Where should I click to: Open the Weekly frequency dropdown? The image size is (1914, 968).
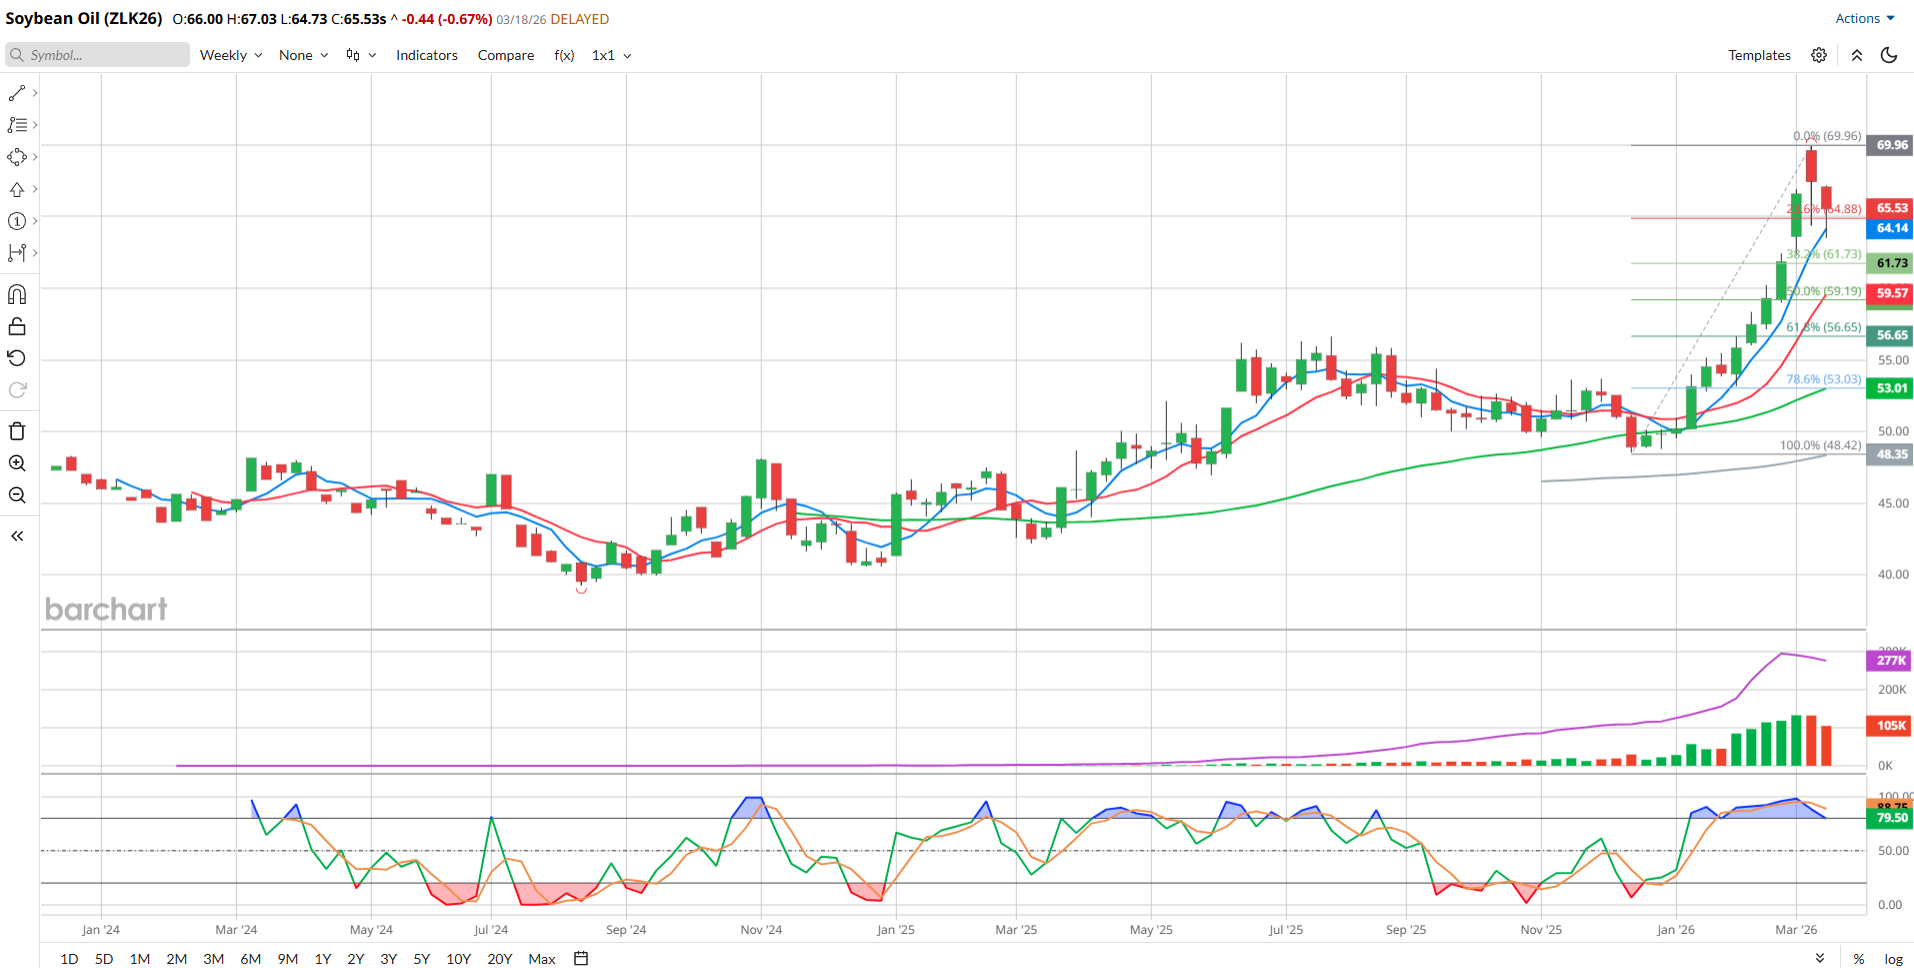(x=230, y=55)
